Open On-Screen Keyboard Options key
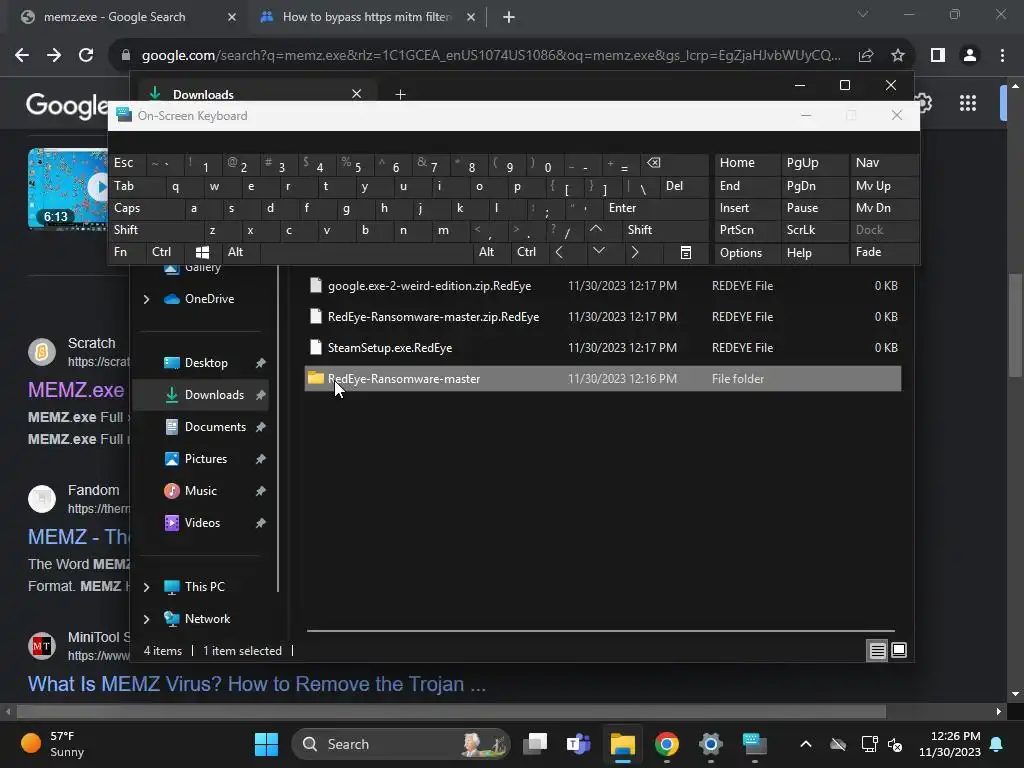This screenshot has height=768, width=1024. (x=747, y=253)
